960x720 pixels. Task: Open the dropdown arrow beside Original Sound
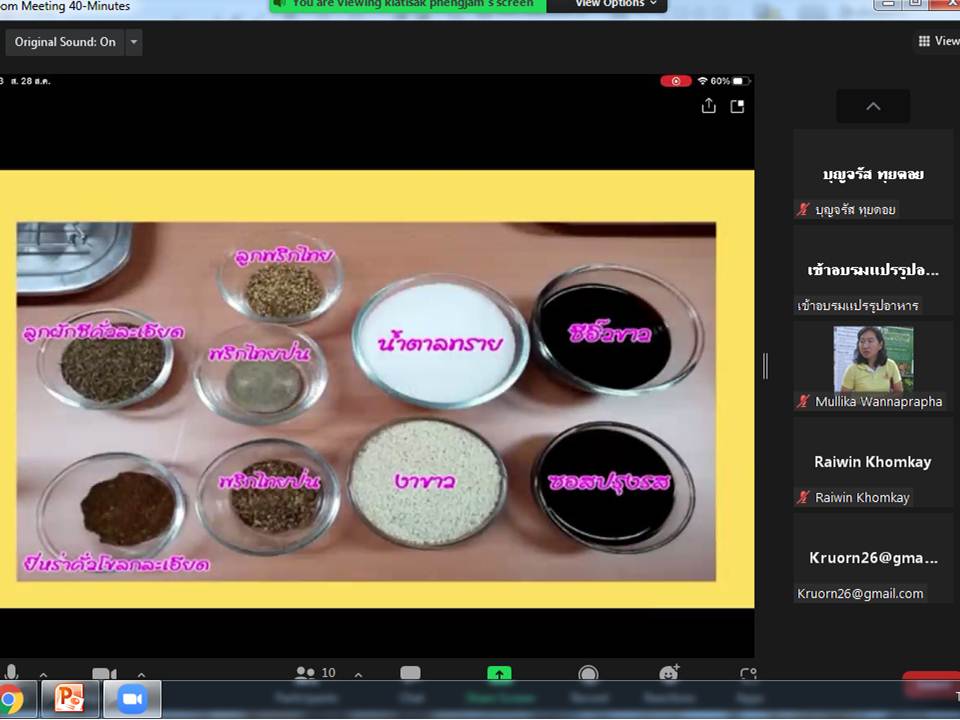[x=133, y=42]
